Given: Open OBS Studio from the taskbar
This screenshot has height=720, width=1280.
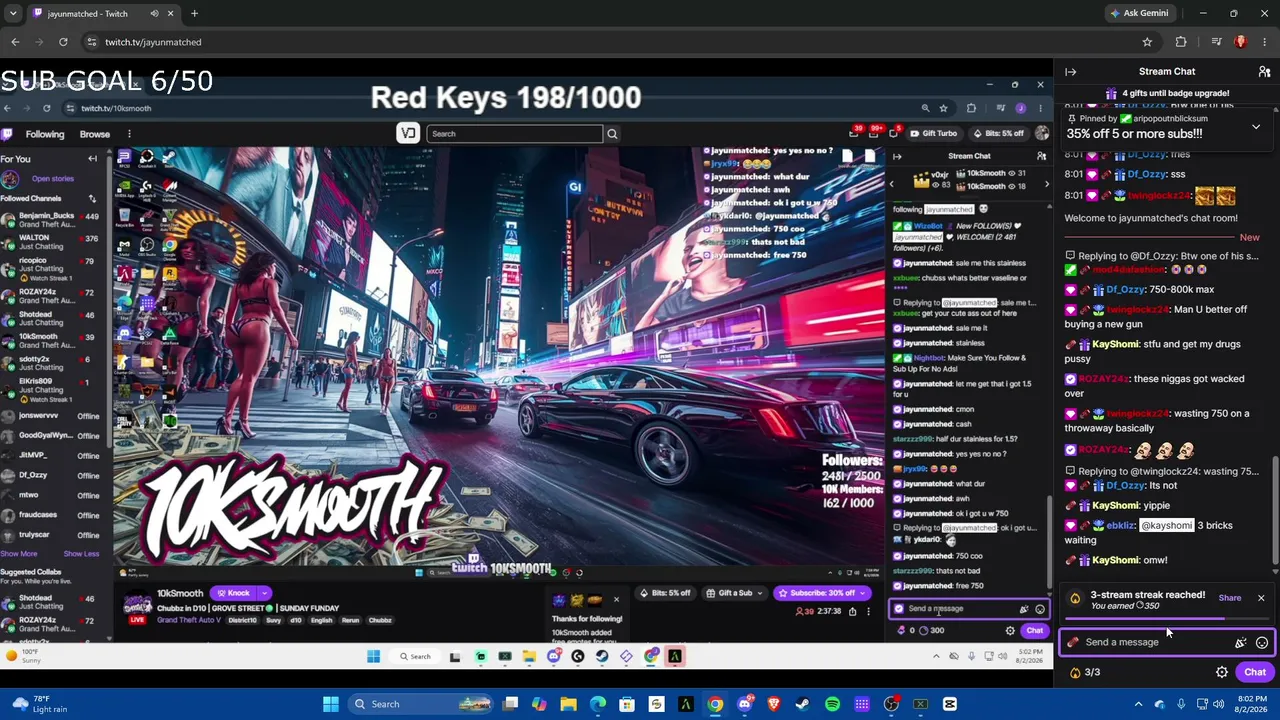Looking at the screenshot, I should click(891, 704).
